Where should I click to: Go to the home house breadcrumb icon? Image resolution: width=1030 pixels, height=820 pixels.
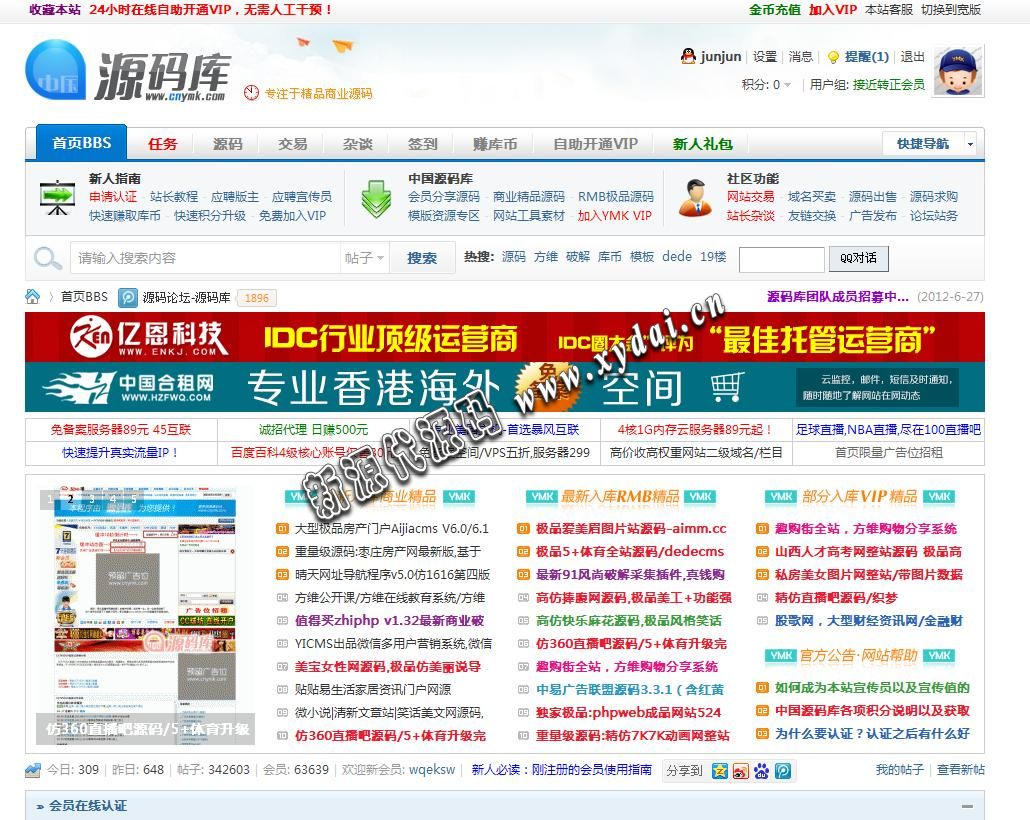(x=32, y=297)
